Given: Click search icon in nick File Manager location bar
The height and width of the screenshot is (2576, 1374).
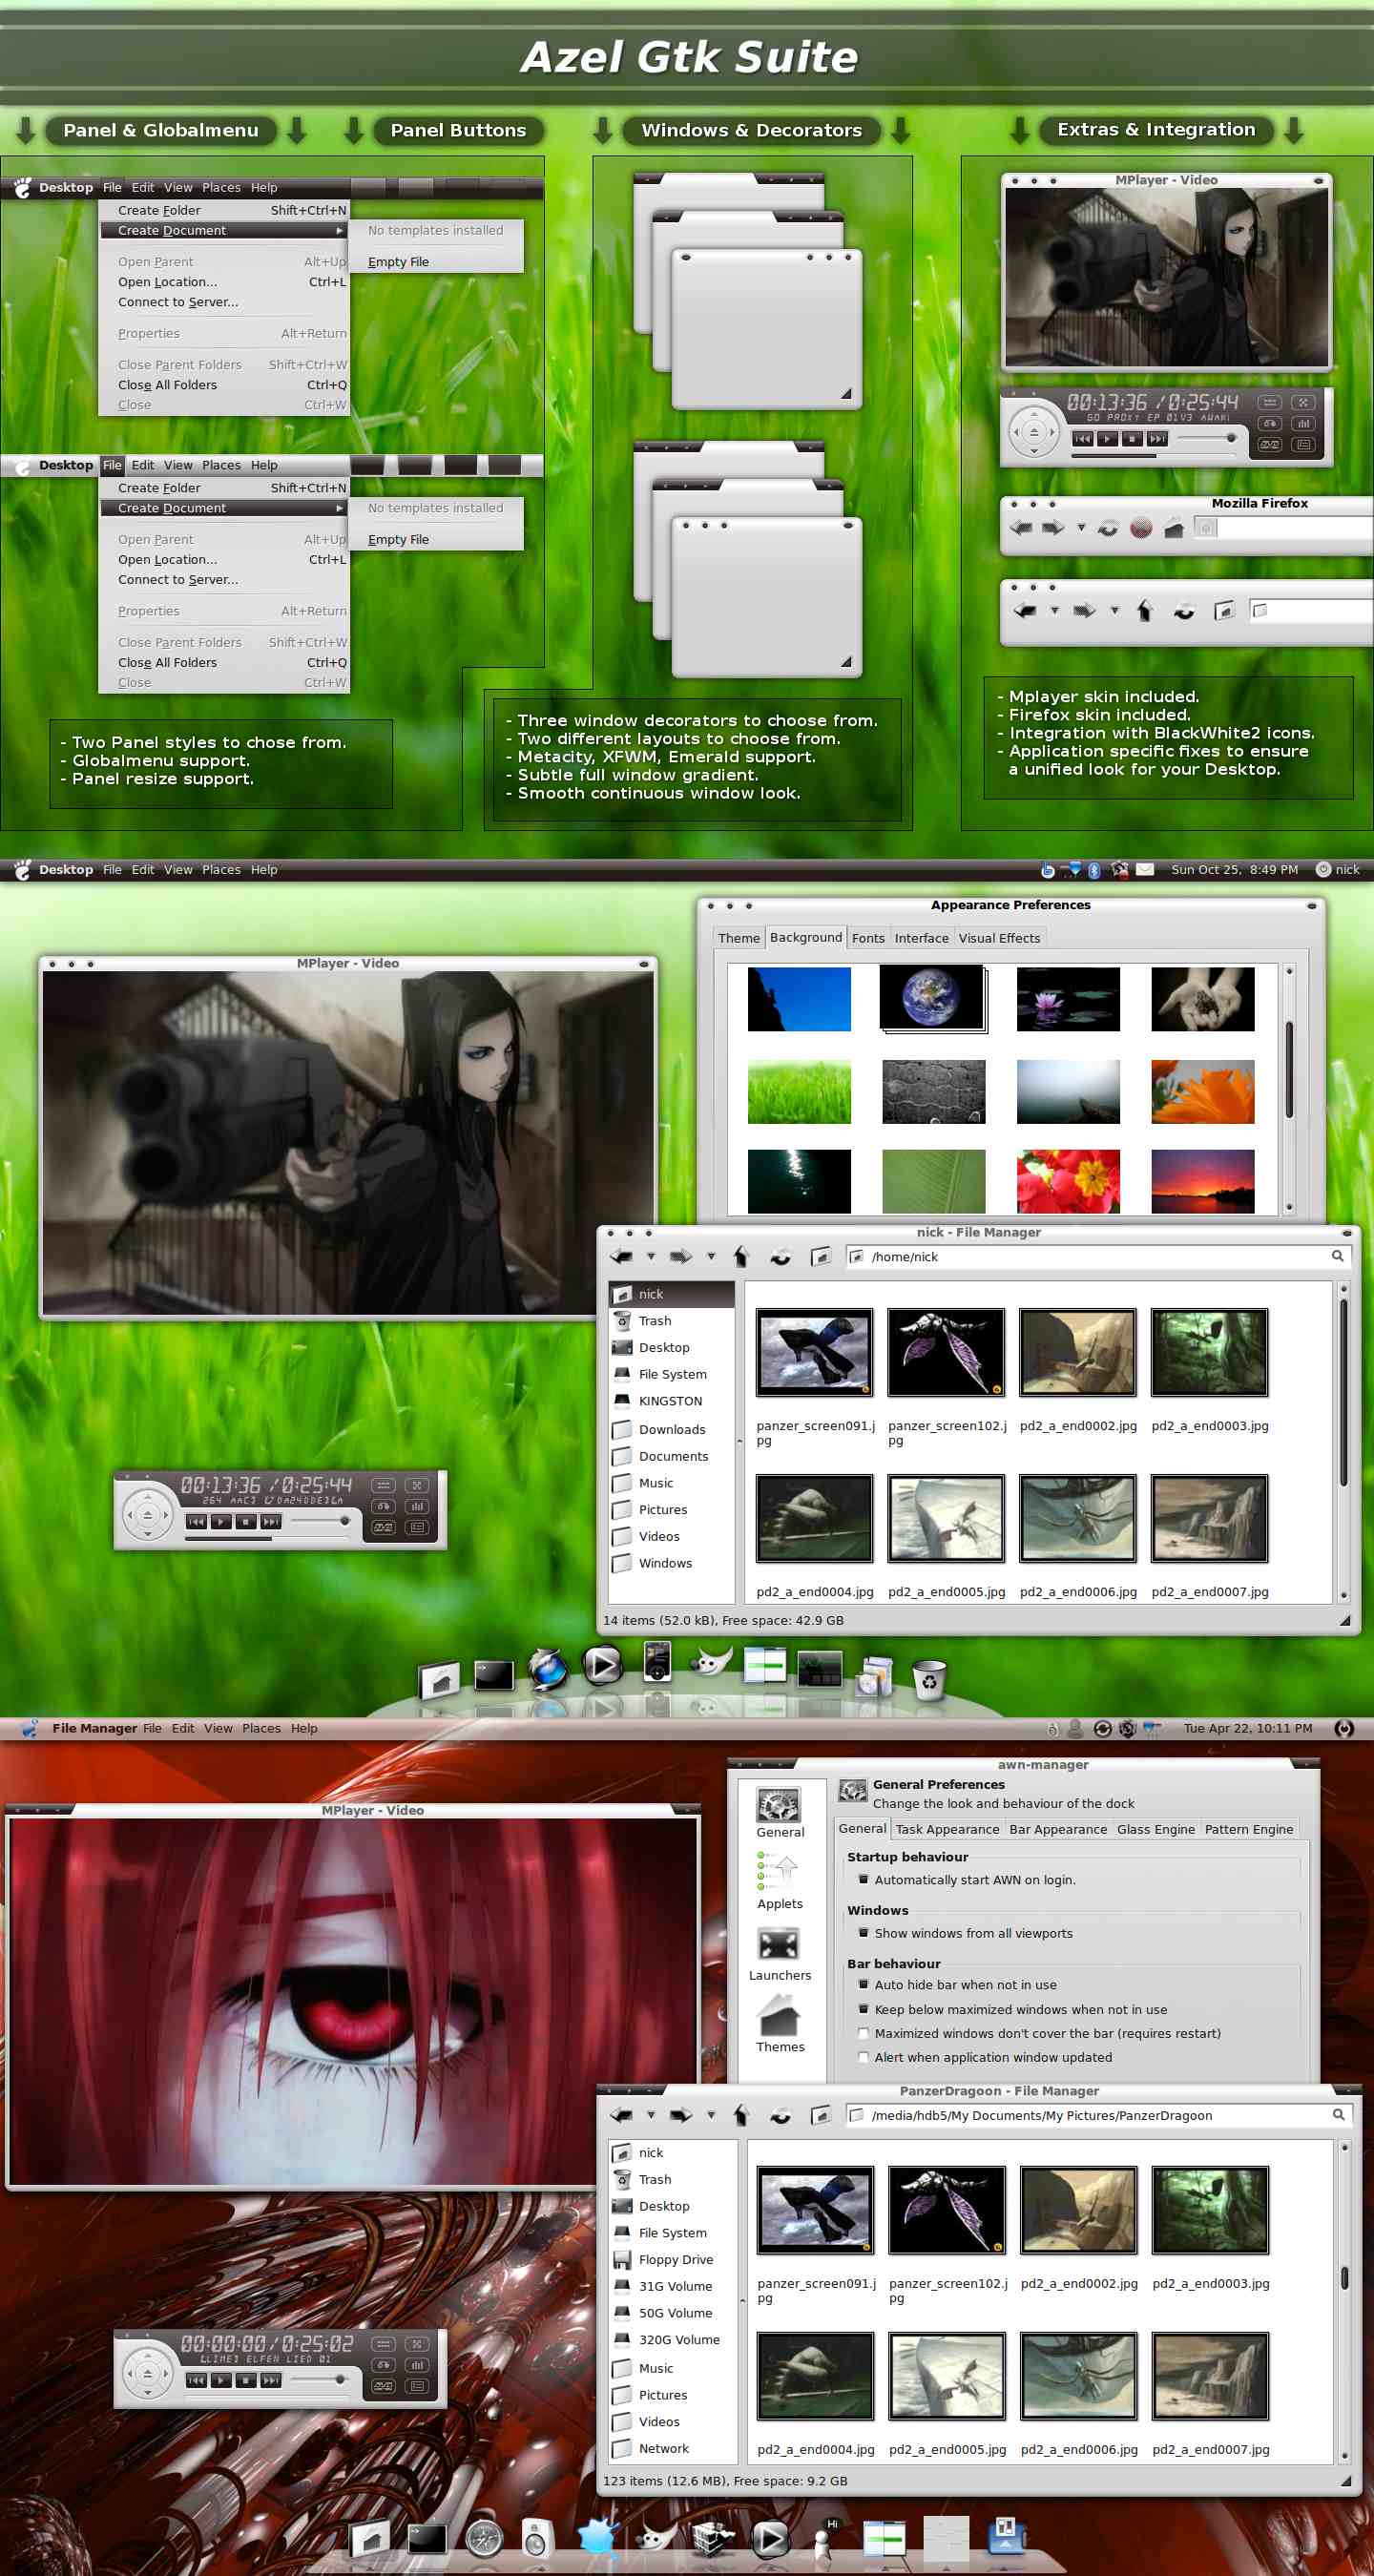Looking at the screenshot, I should (x=1337, y=1256).
